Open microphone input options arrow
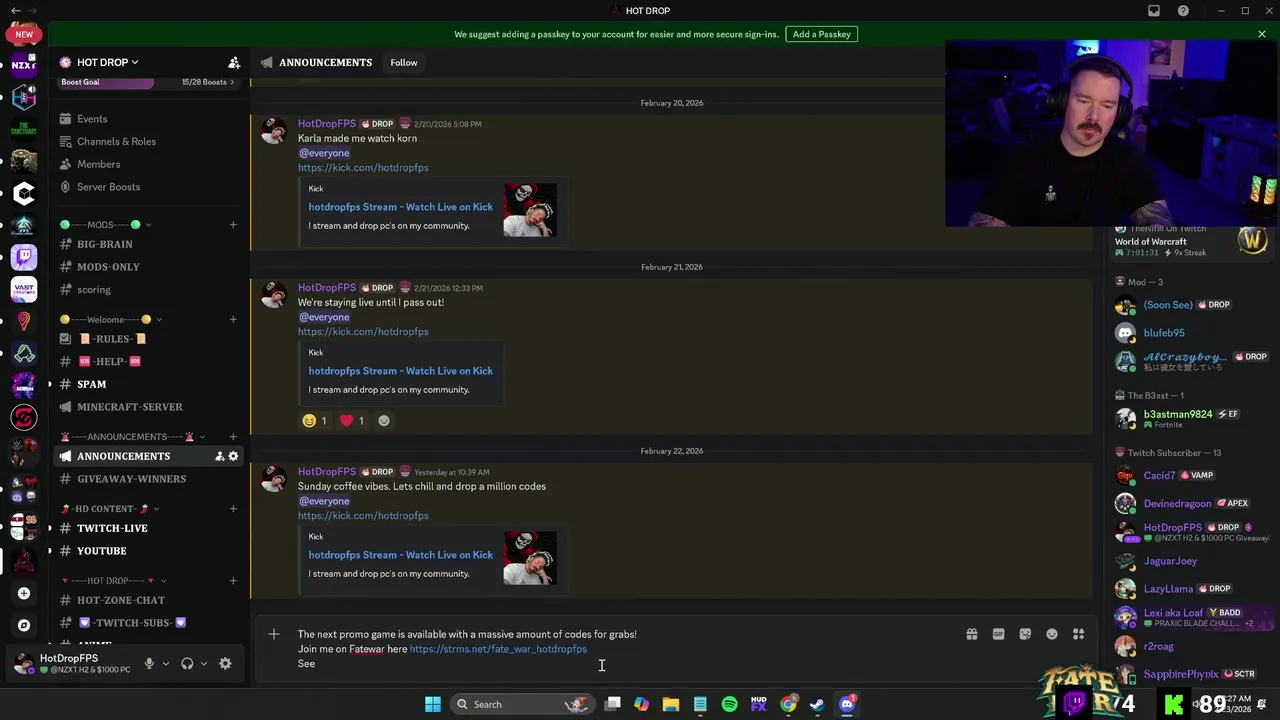 [166, 663]
